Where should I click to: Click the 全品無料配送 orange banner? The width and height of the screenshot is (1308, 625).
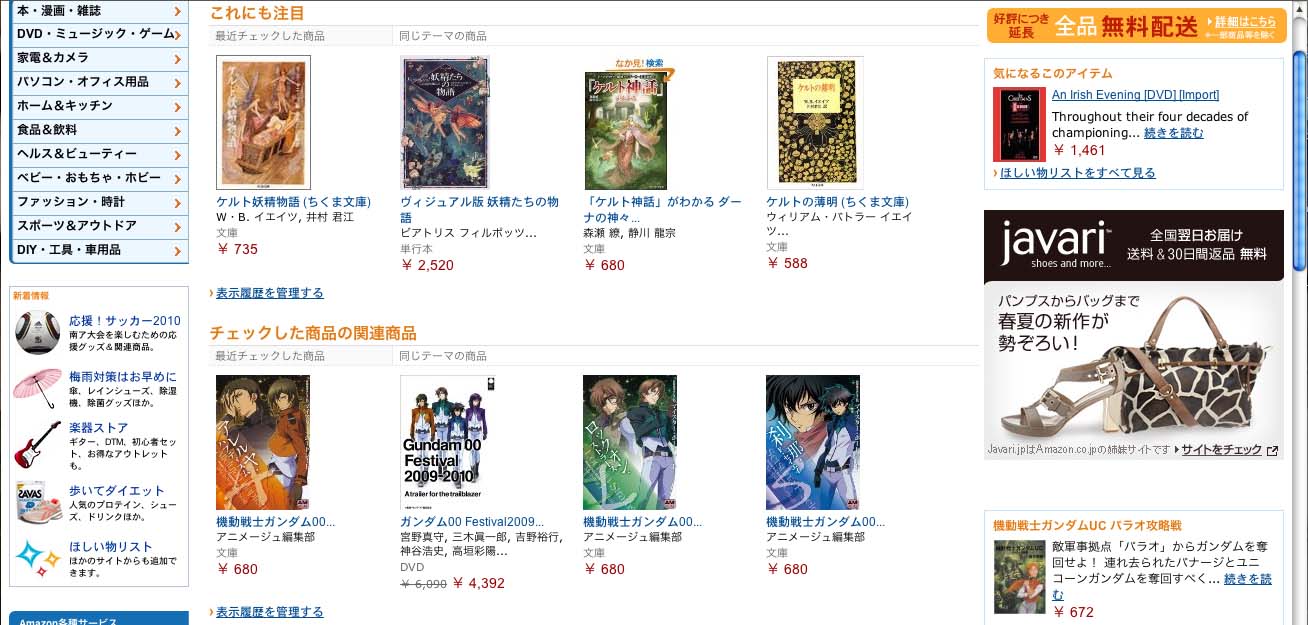[1135, 26]
